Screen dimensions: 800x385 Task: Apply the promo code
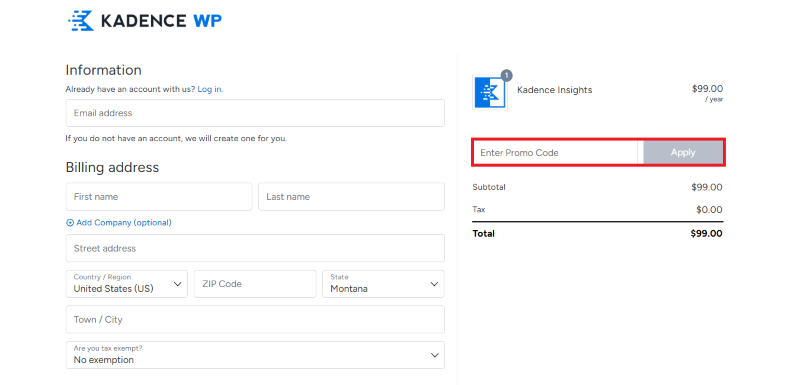683,152
